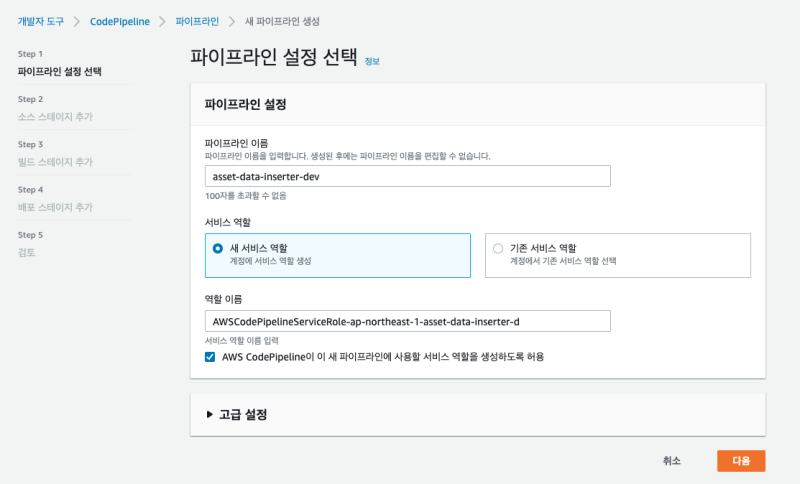Select the 새 서비스 역할 radio button
The image size is (800, 484).
pyautogui.click(x=217, y=248)
